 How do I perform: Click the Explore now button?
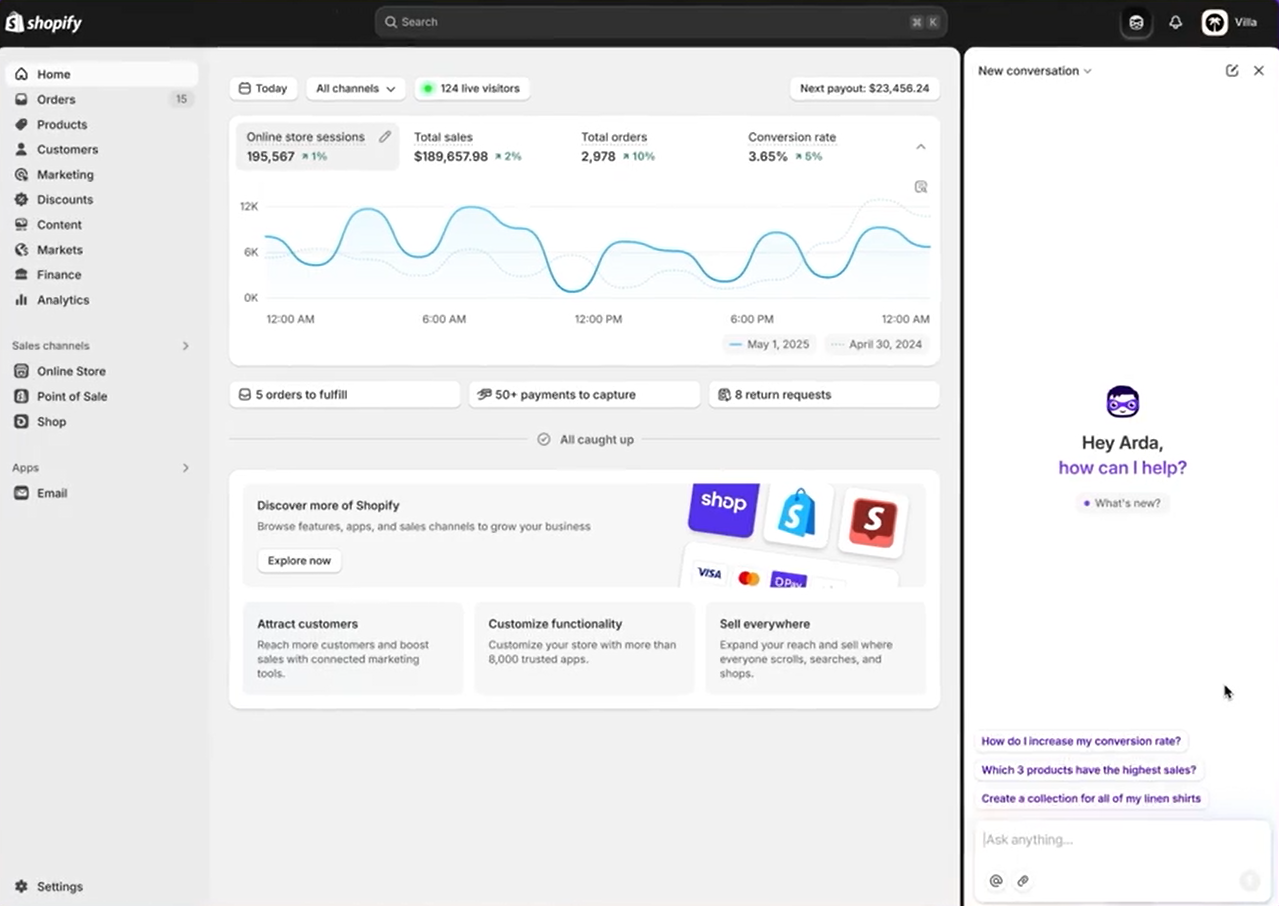pos(298,561)
